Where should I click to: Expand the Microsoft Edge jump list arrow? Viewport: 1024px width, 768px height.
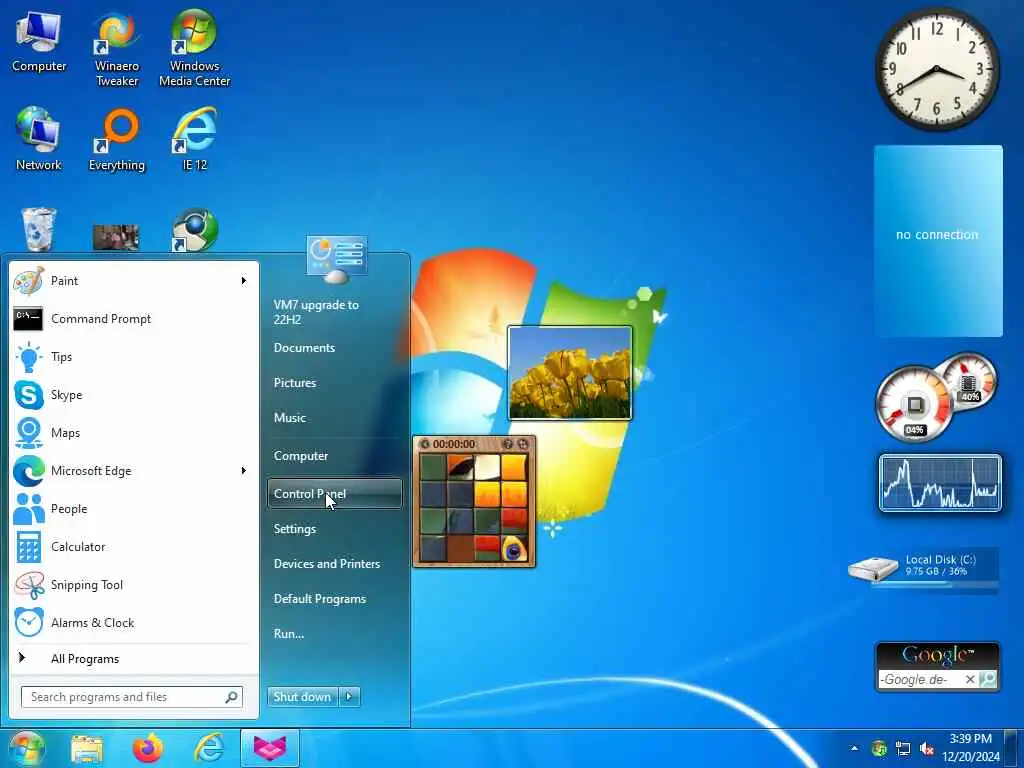click(244, 471)
